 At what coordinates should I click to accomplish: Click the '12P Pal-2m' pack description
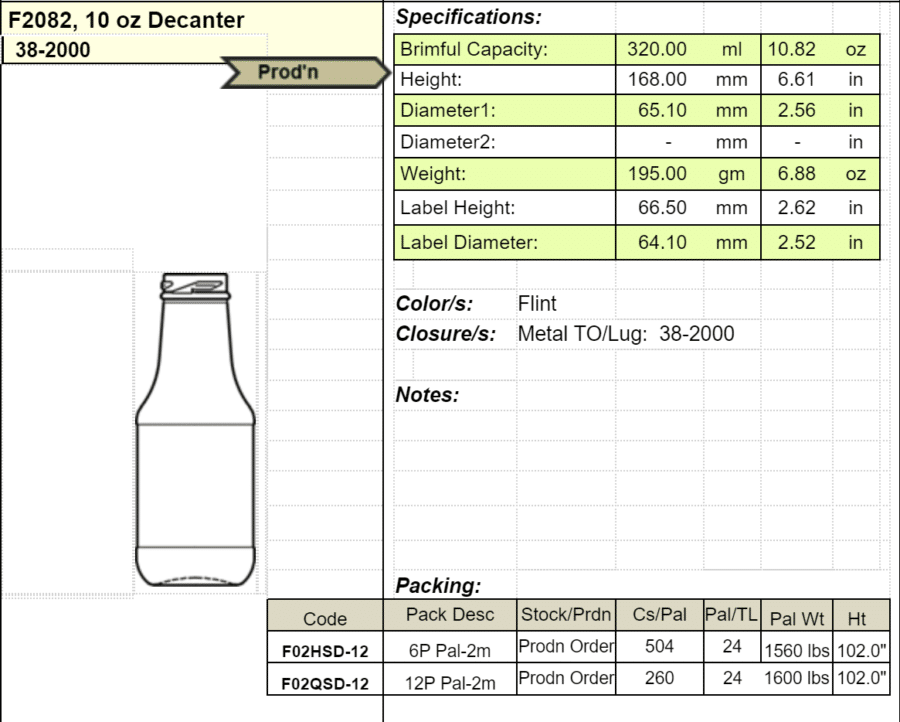point(450,683)
